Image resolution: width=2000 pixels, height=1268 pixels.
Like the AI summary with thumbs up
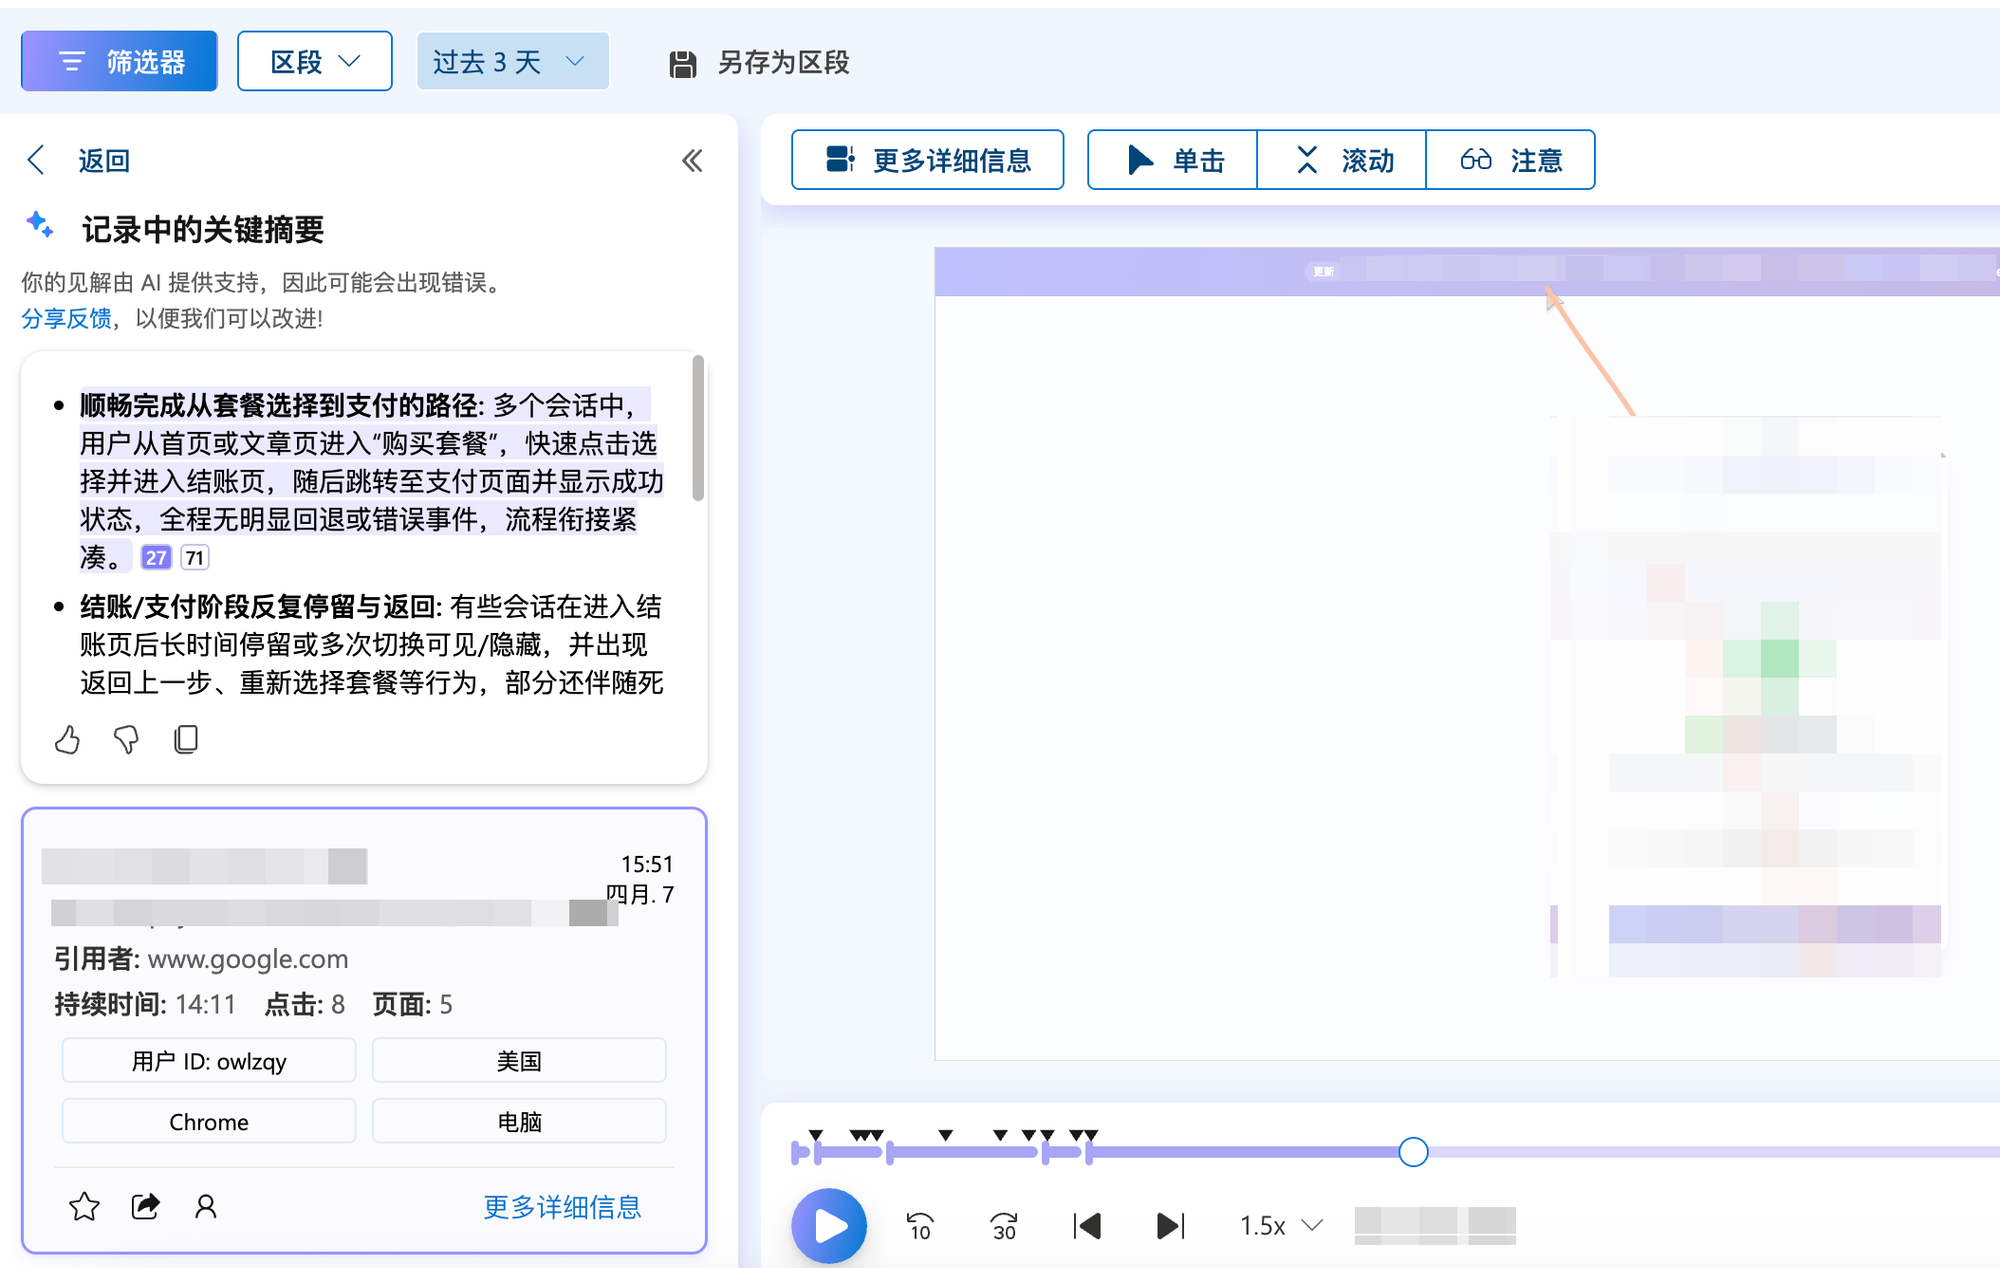tap(67, 740)
